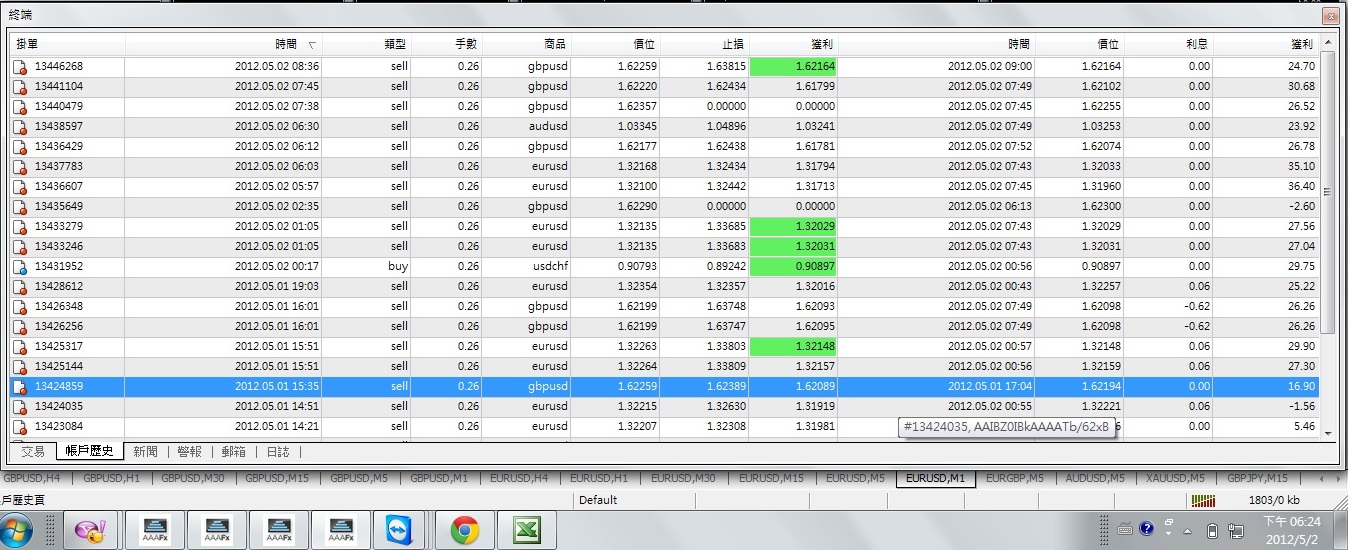
Task: Open the 新聞 tab
Action: (x=145, y=452)
